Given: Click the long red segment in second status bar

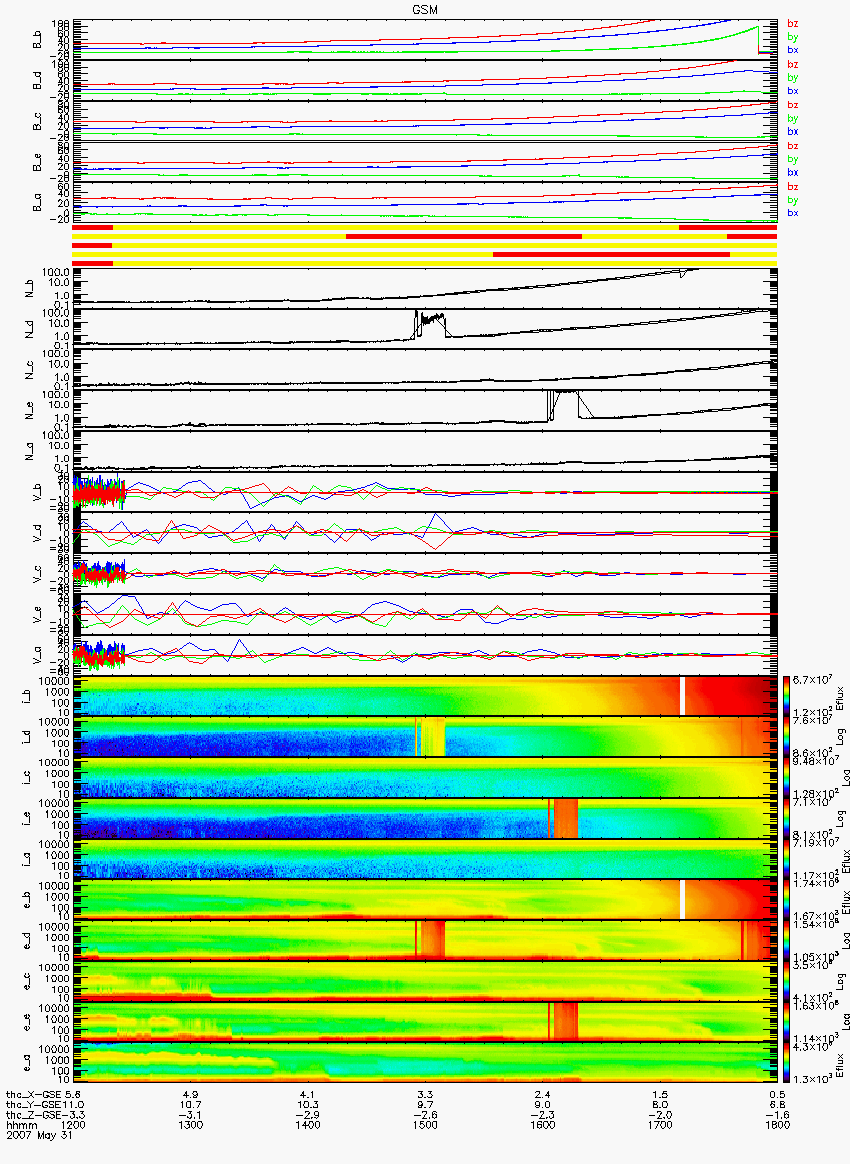Looking at the screenshot, I should [x=464, y=236].
